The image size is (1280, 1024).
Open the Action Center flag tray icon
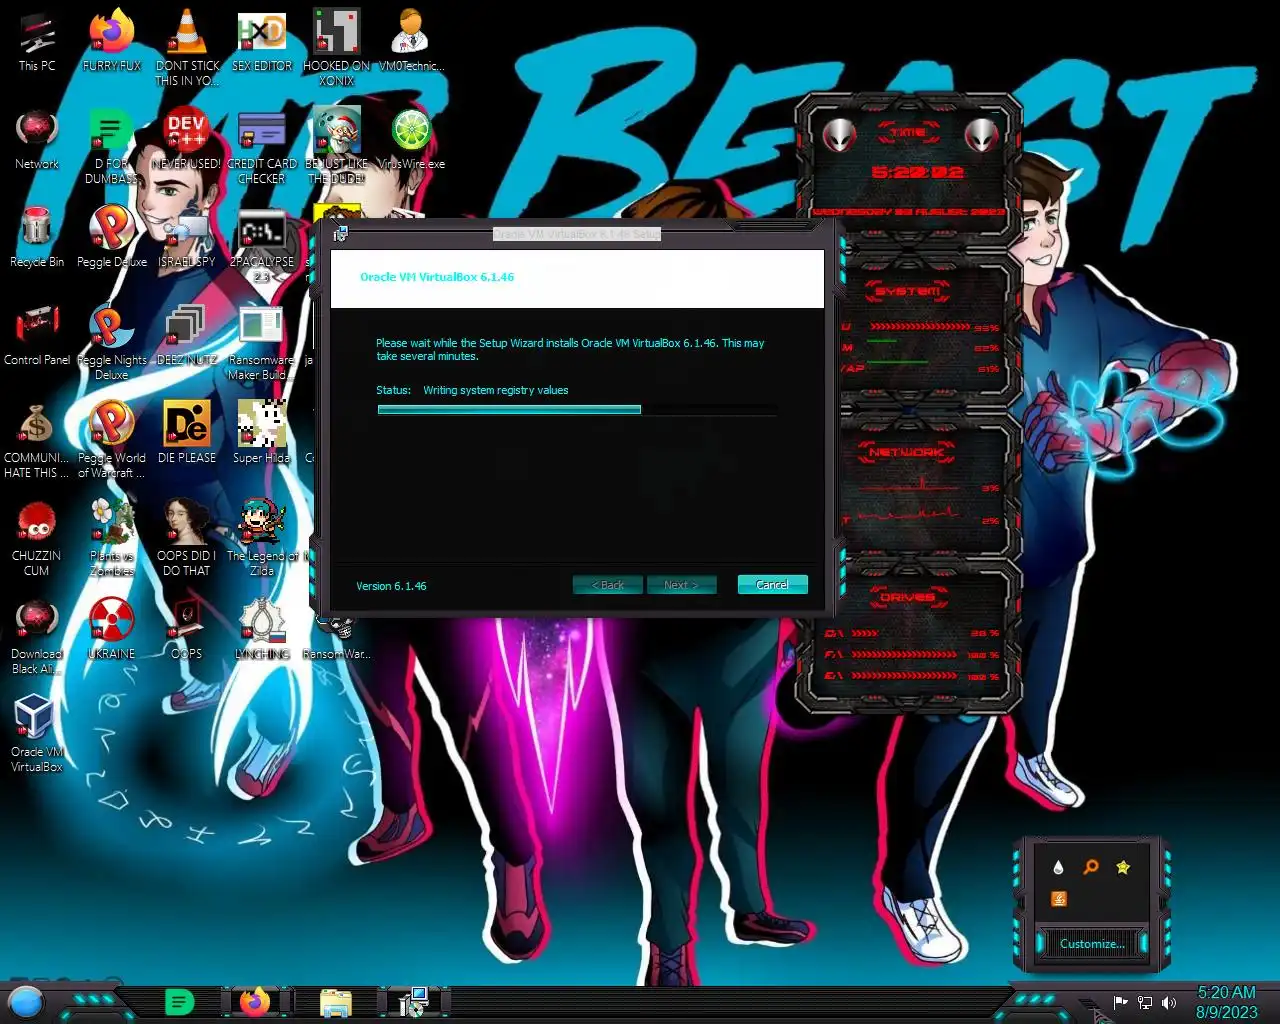(1121, 1002)
